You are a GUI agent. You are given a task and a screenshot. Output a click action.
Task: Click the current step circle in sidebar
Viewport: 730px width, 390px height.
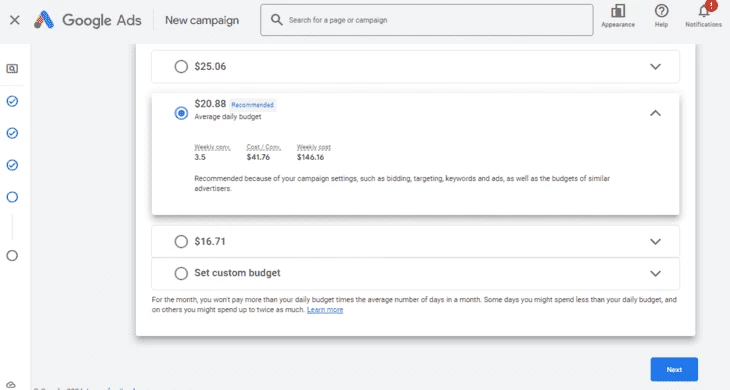tap(12, 197)
